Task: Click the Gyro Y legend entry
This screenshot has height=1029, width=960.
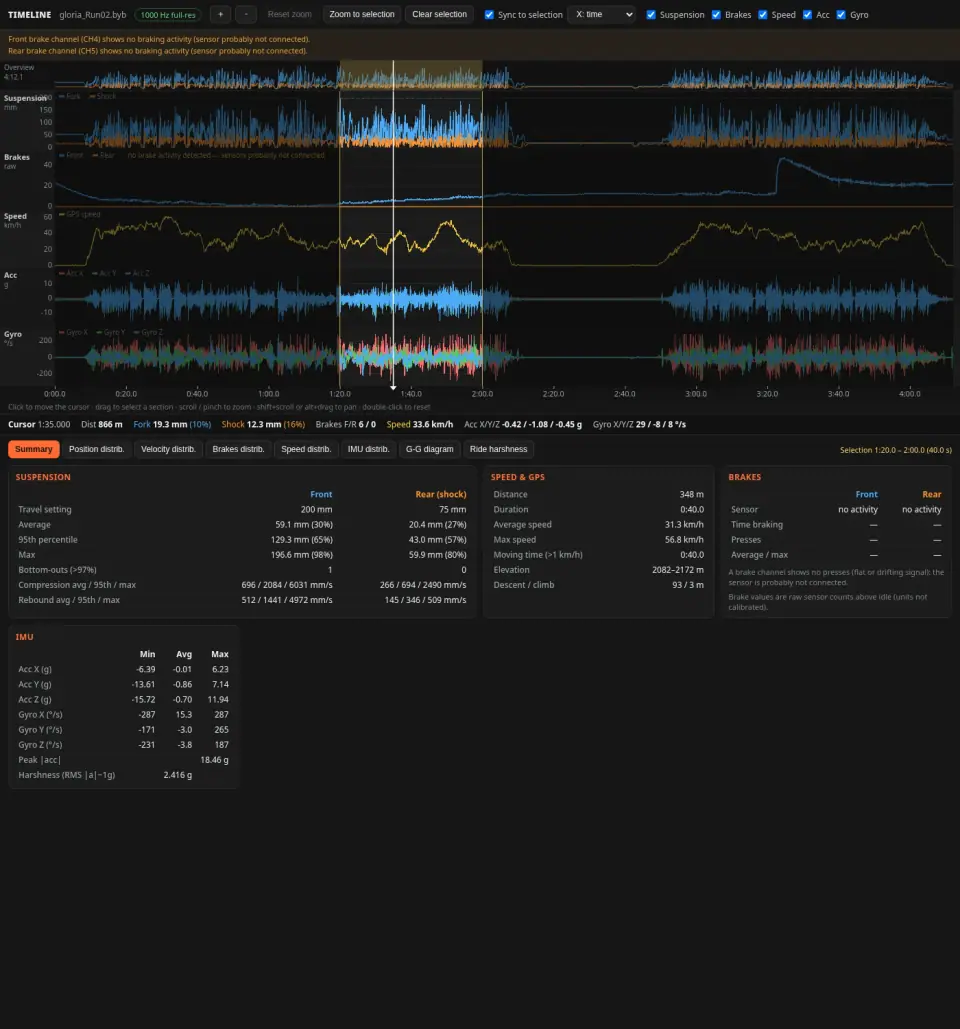Action: point(110,333)
